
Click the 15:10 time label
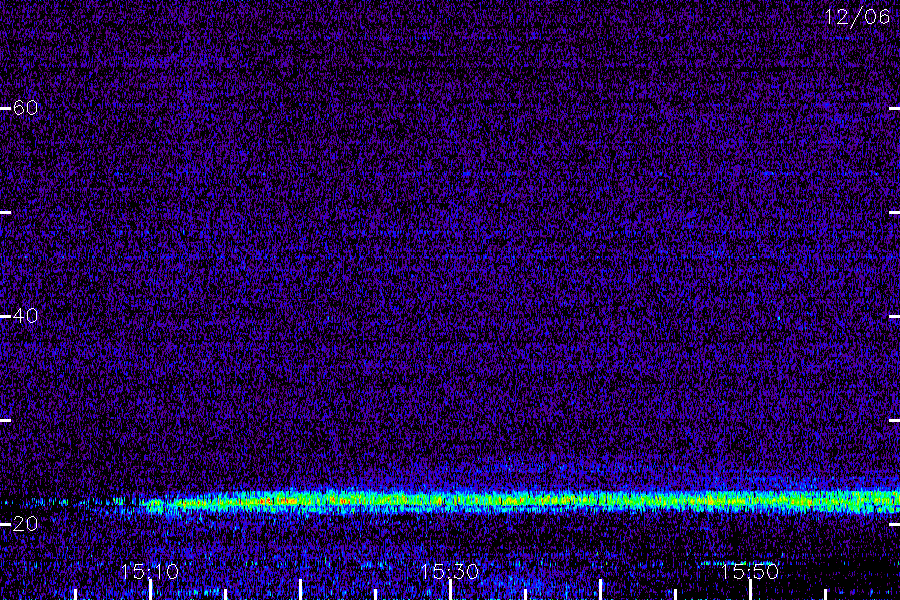(x=149, y=571)
